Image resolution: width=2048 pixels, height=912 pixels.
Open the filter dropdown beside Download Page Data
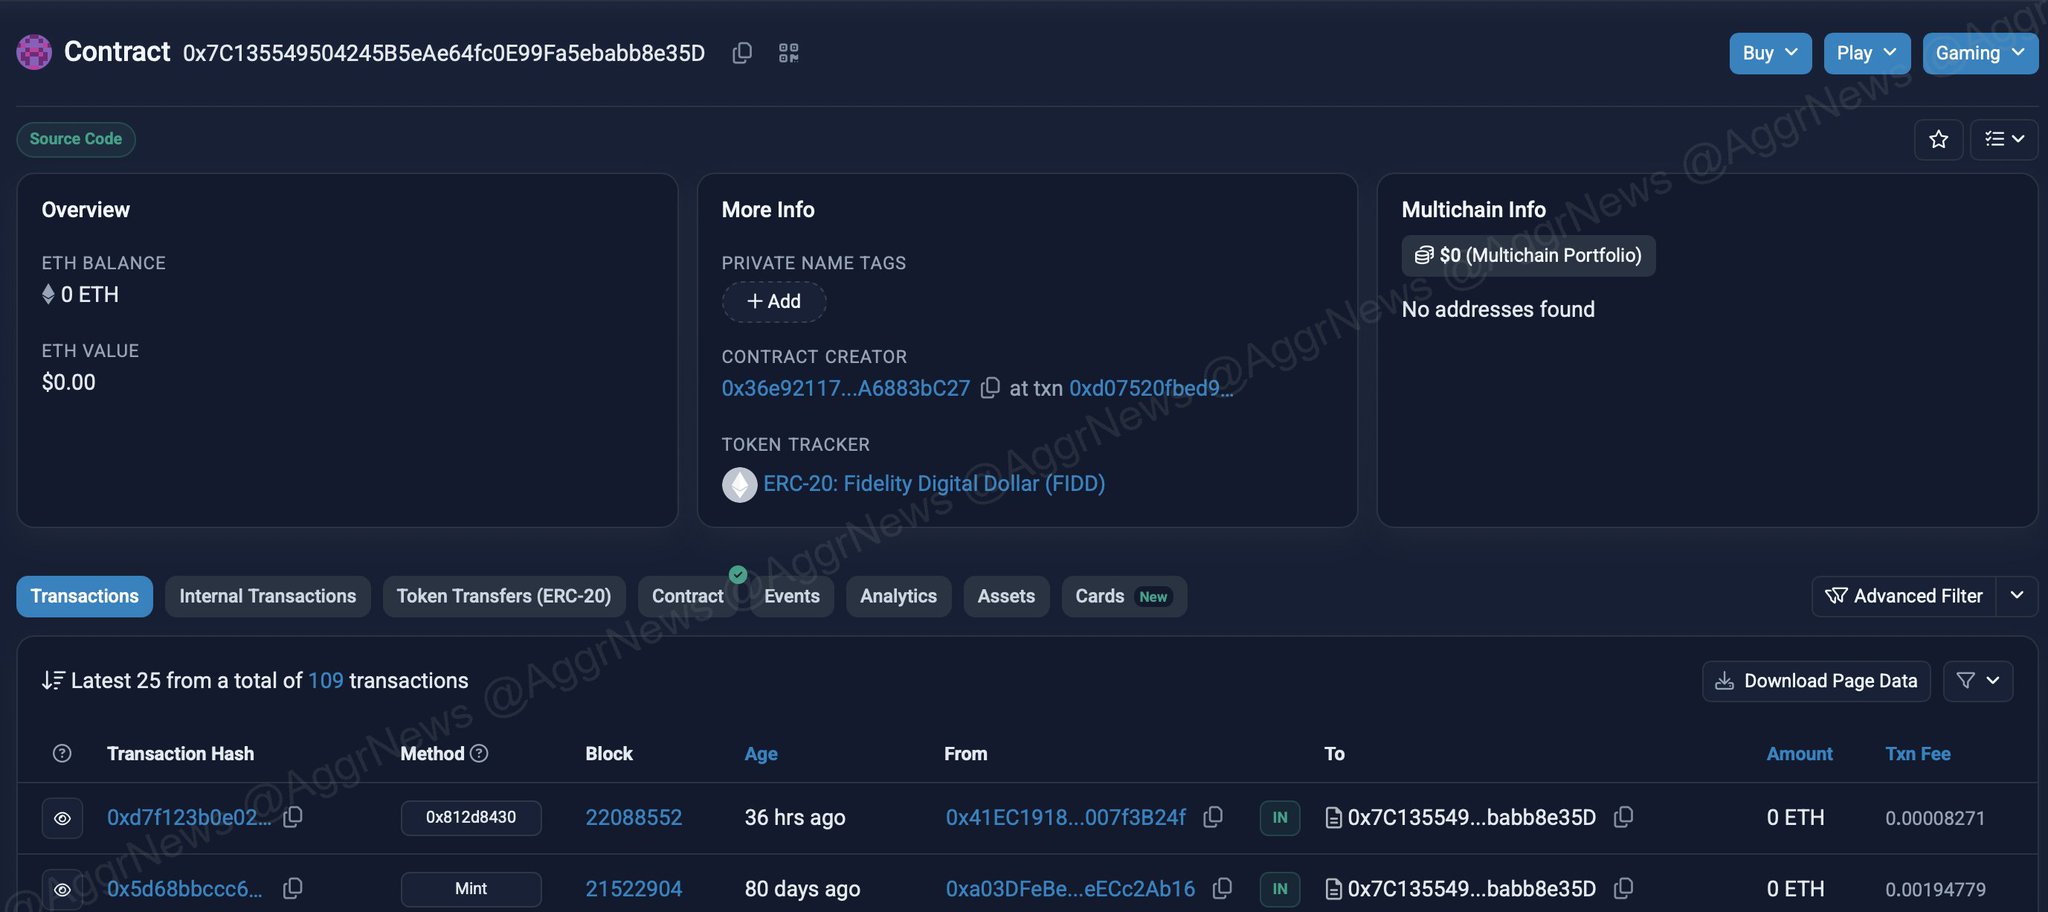point(1977,681)
